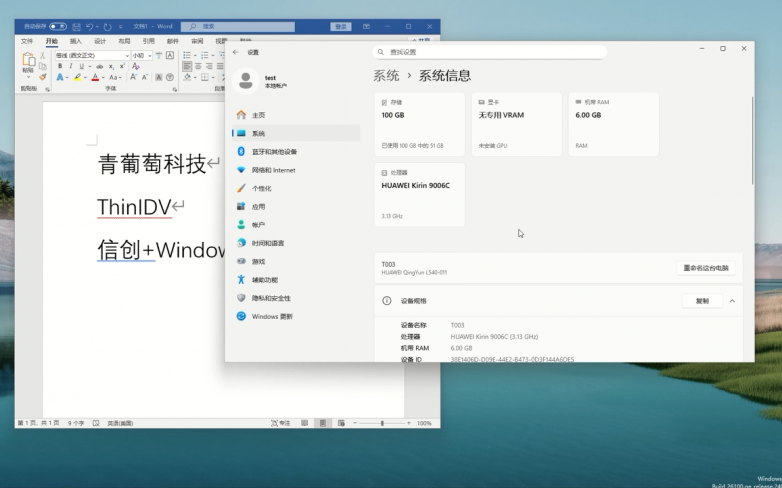
Task: Click the Shrink Font icon
Action: (x=145, y=77)
